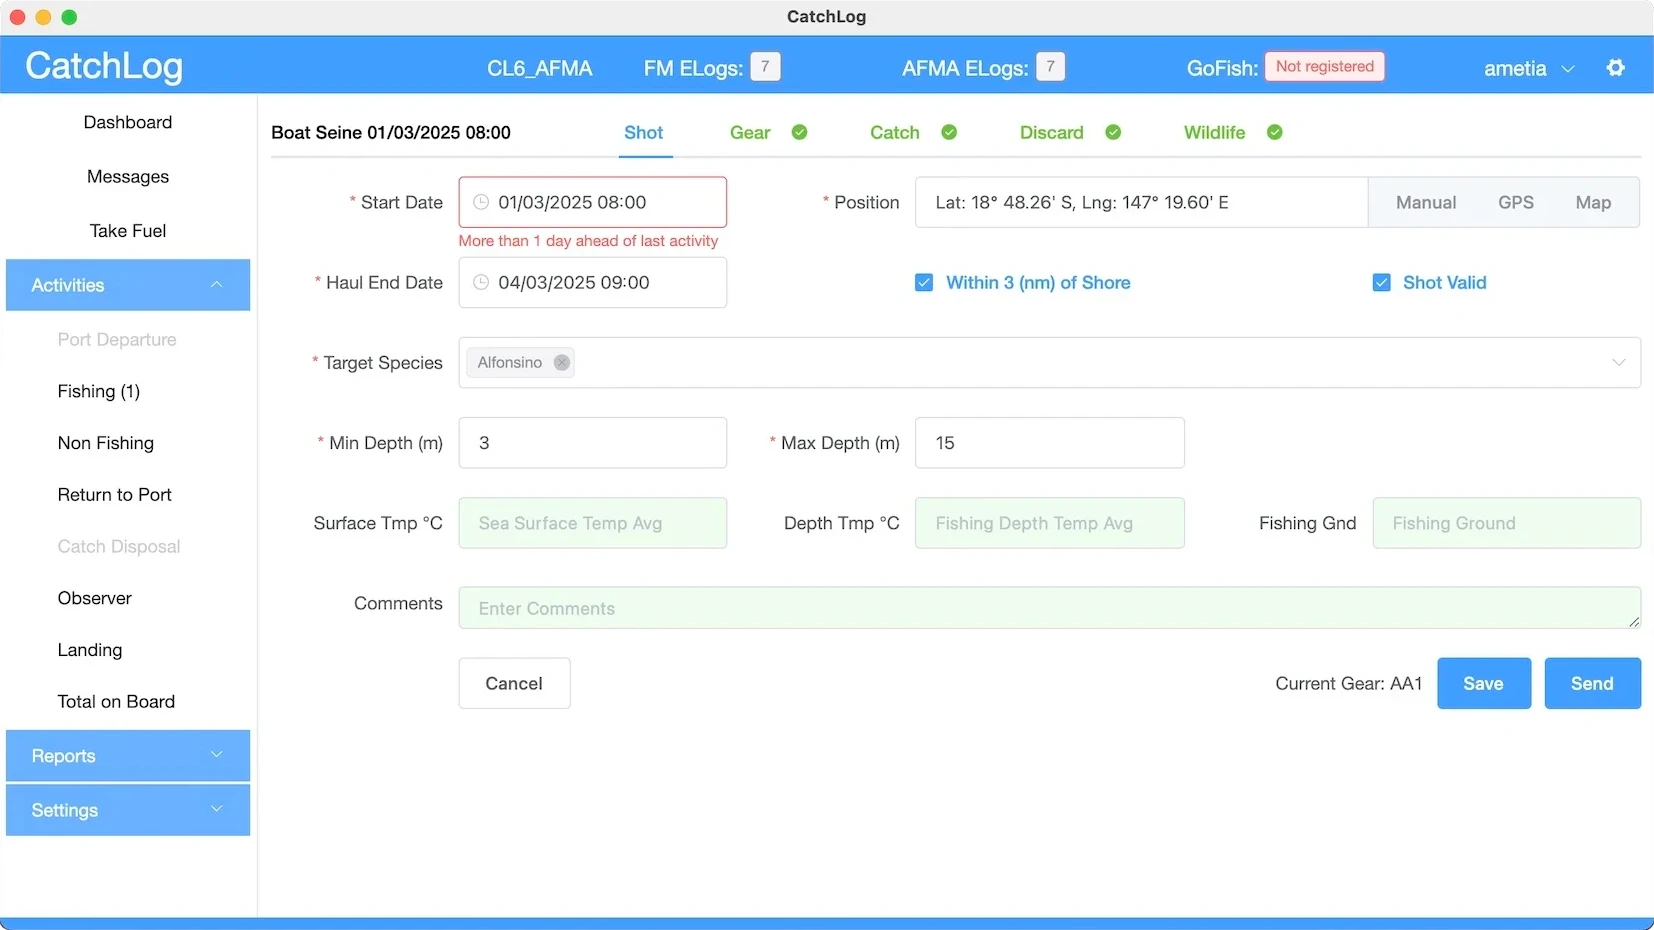Click the green checkmark beside Gear
The image size is (1654, 930).
click(x=799, y=133)
